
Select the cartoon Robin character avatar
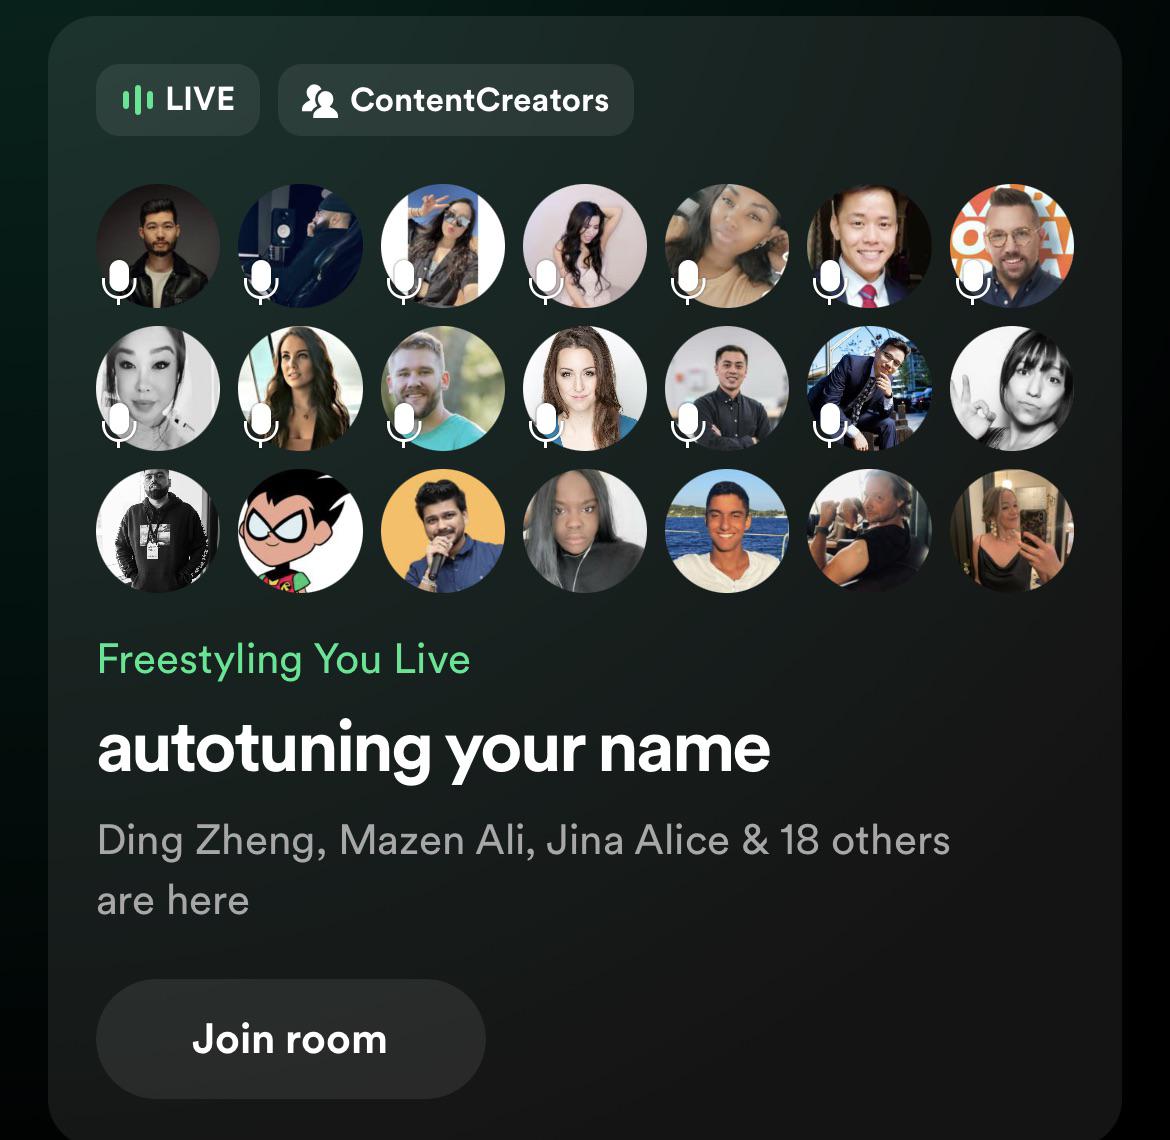(300, 530)
